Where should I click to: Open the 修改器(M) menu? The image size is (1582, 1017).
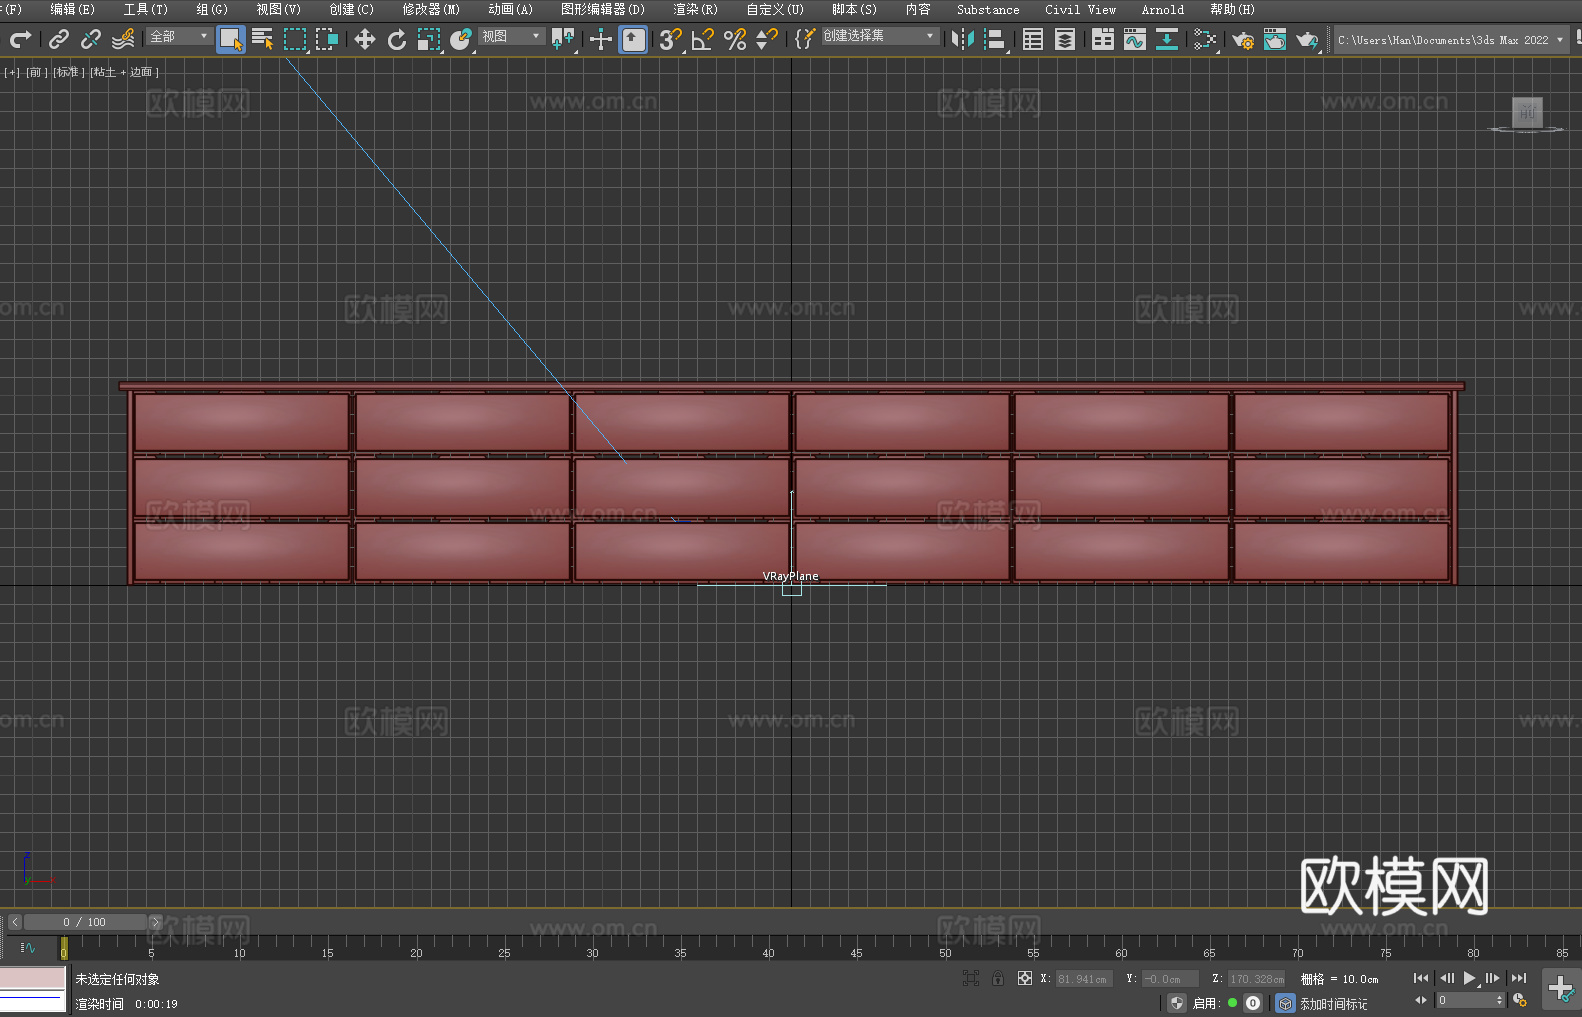(431, 9)
